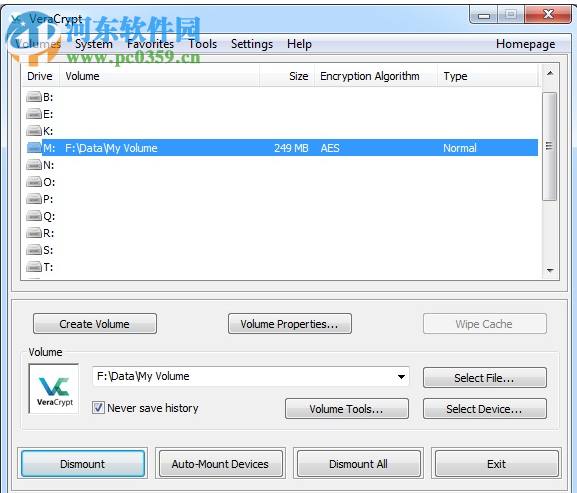The image size is (577, 493).
Task: Click the drive icon for B:
Action: [x=34, y=97]
